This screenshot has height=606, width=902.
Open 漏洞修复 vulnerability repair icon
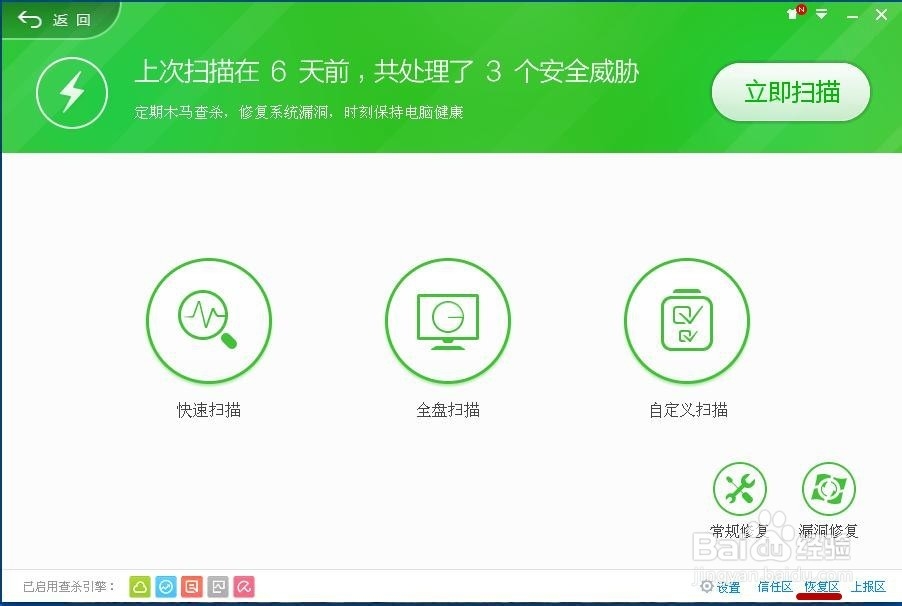tap(829, 489)
